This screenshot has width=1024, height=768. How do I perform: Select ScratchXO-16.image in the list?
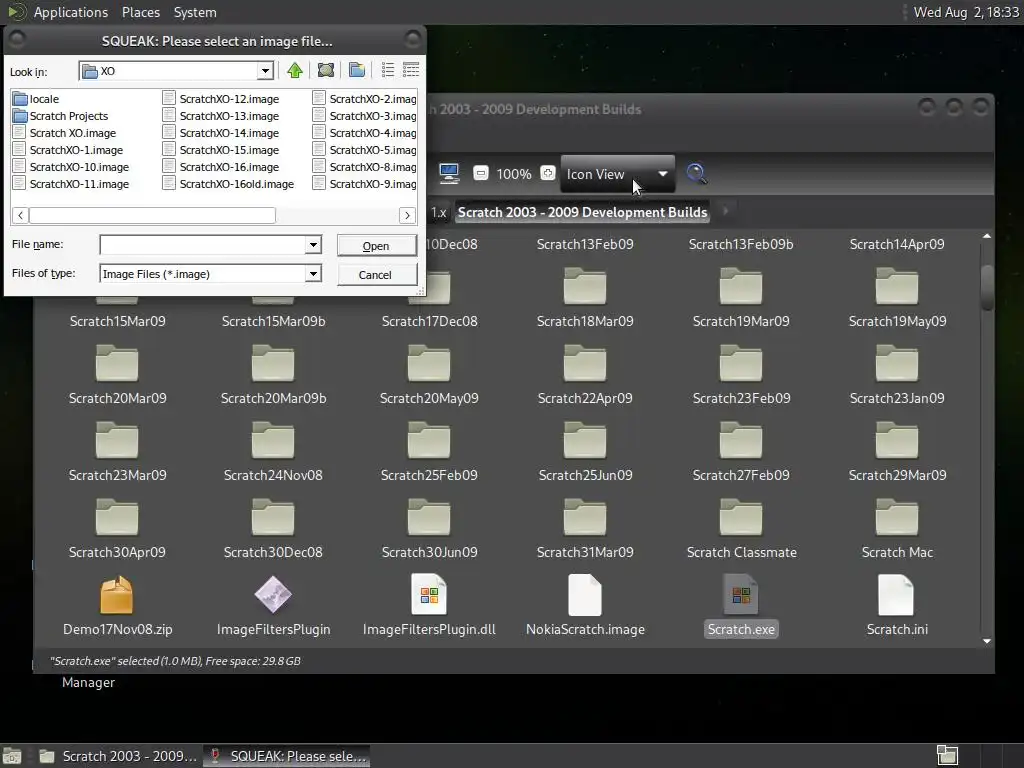(221, 167)
